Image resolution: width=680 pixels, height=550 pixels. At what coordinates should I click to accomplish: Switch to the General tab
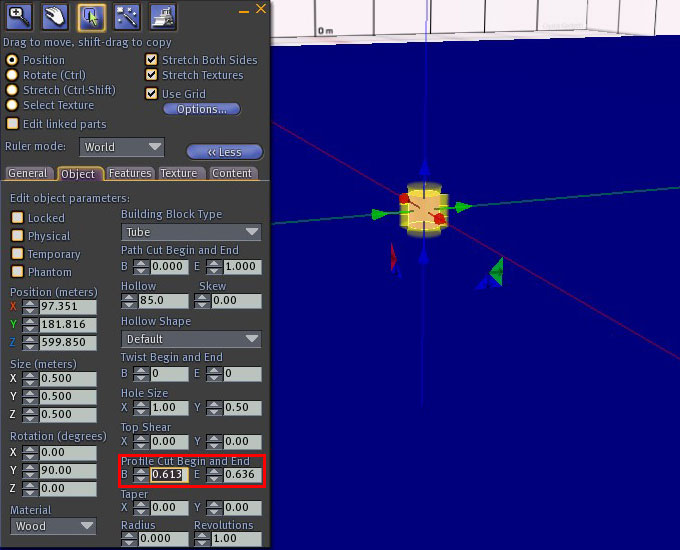click(28, 173)
